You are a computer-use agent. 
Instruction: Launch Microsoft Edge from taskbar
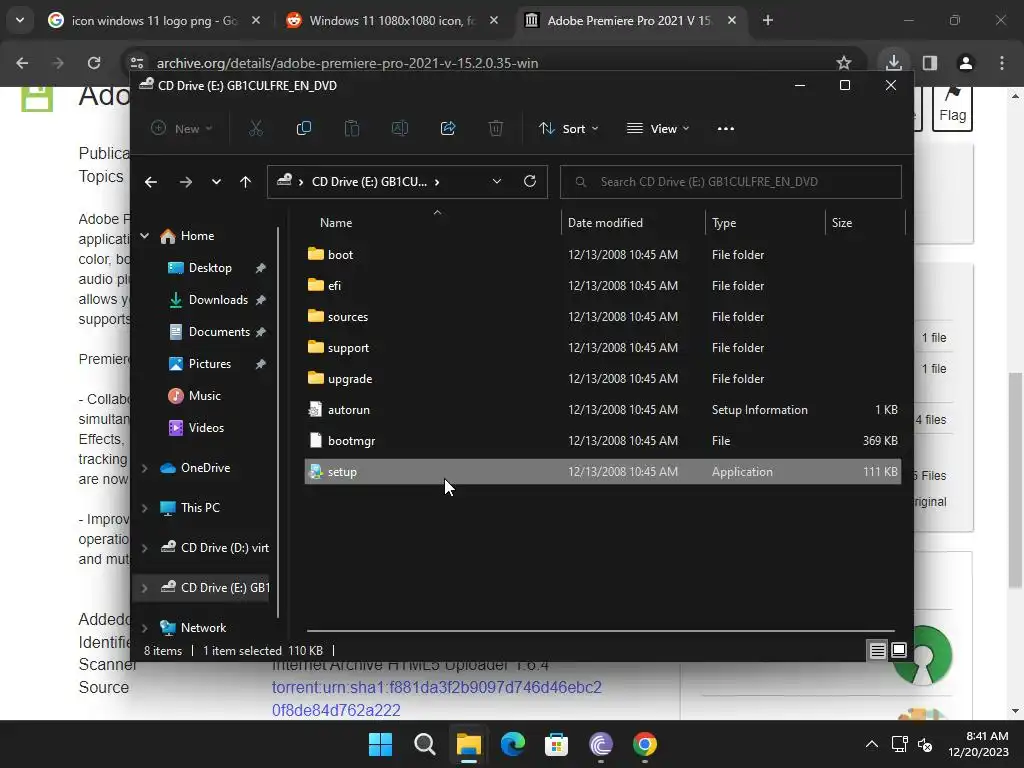(x=513, y=744)
